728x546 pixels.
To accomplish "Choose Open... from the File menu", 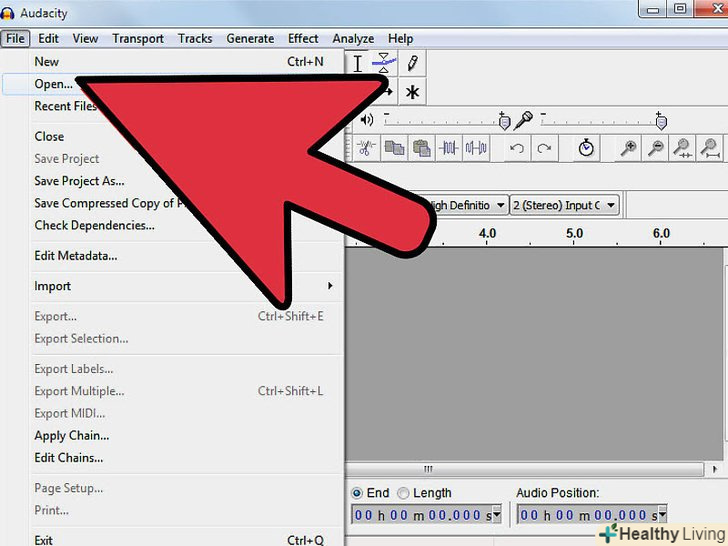I will click(x=53, y=84).
